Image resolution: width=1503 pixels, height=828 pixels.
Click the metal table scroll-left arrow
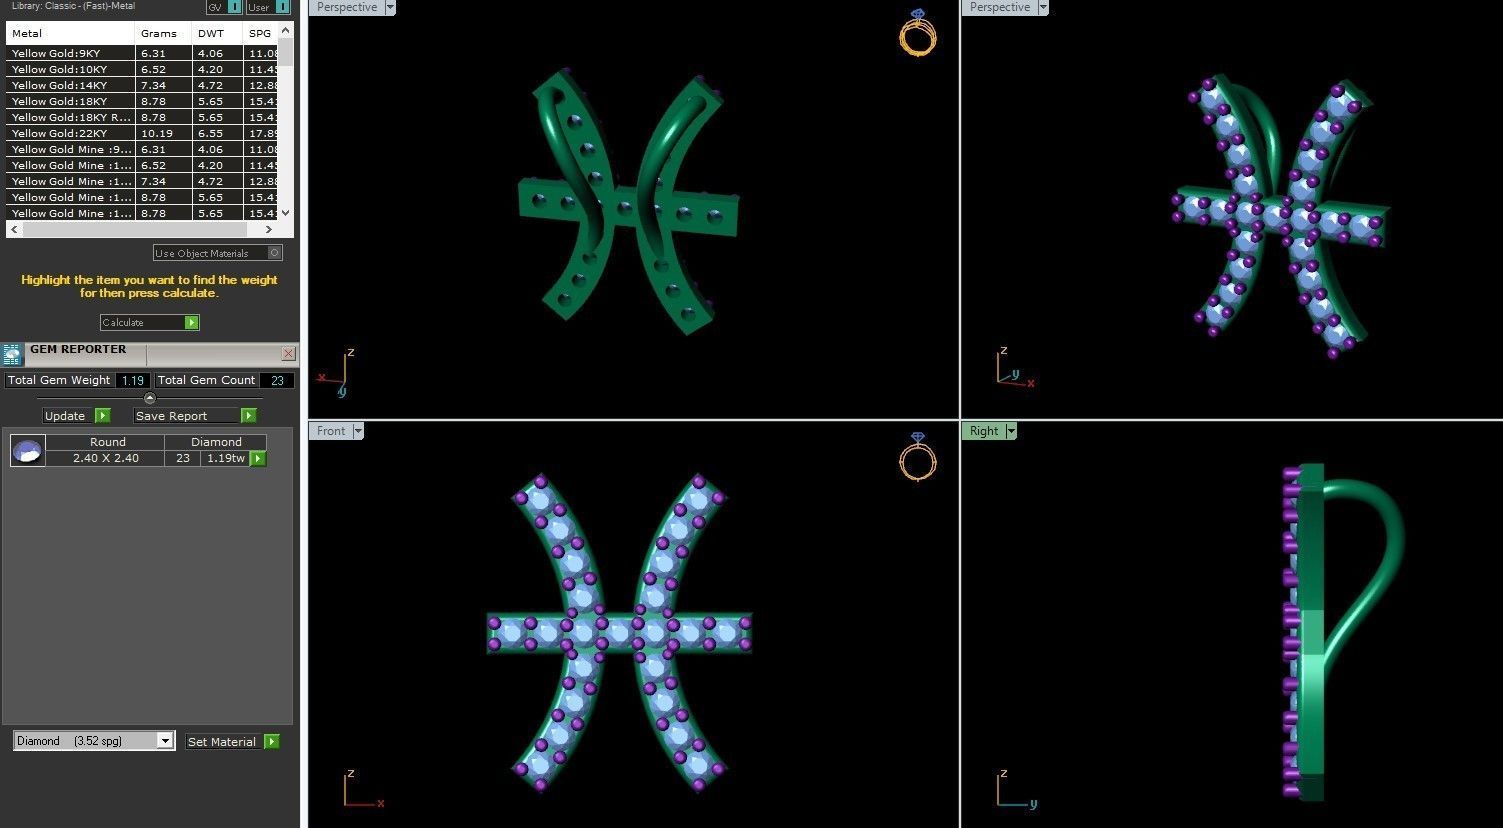tap(14, 229)
